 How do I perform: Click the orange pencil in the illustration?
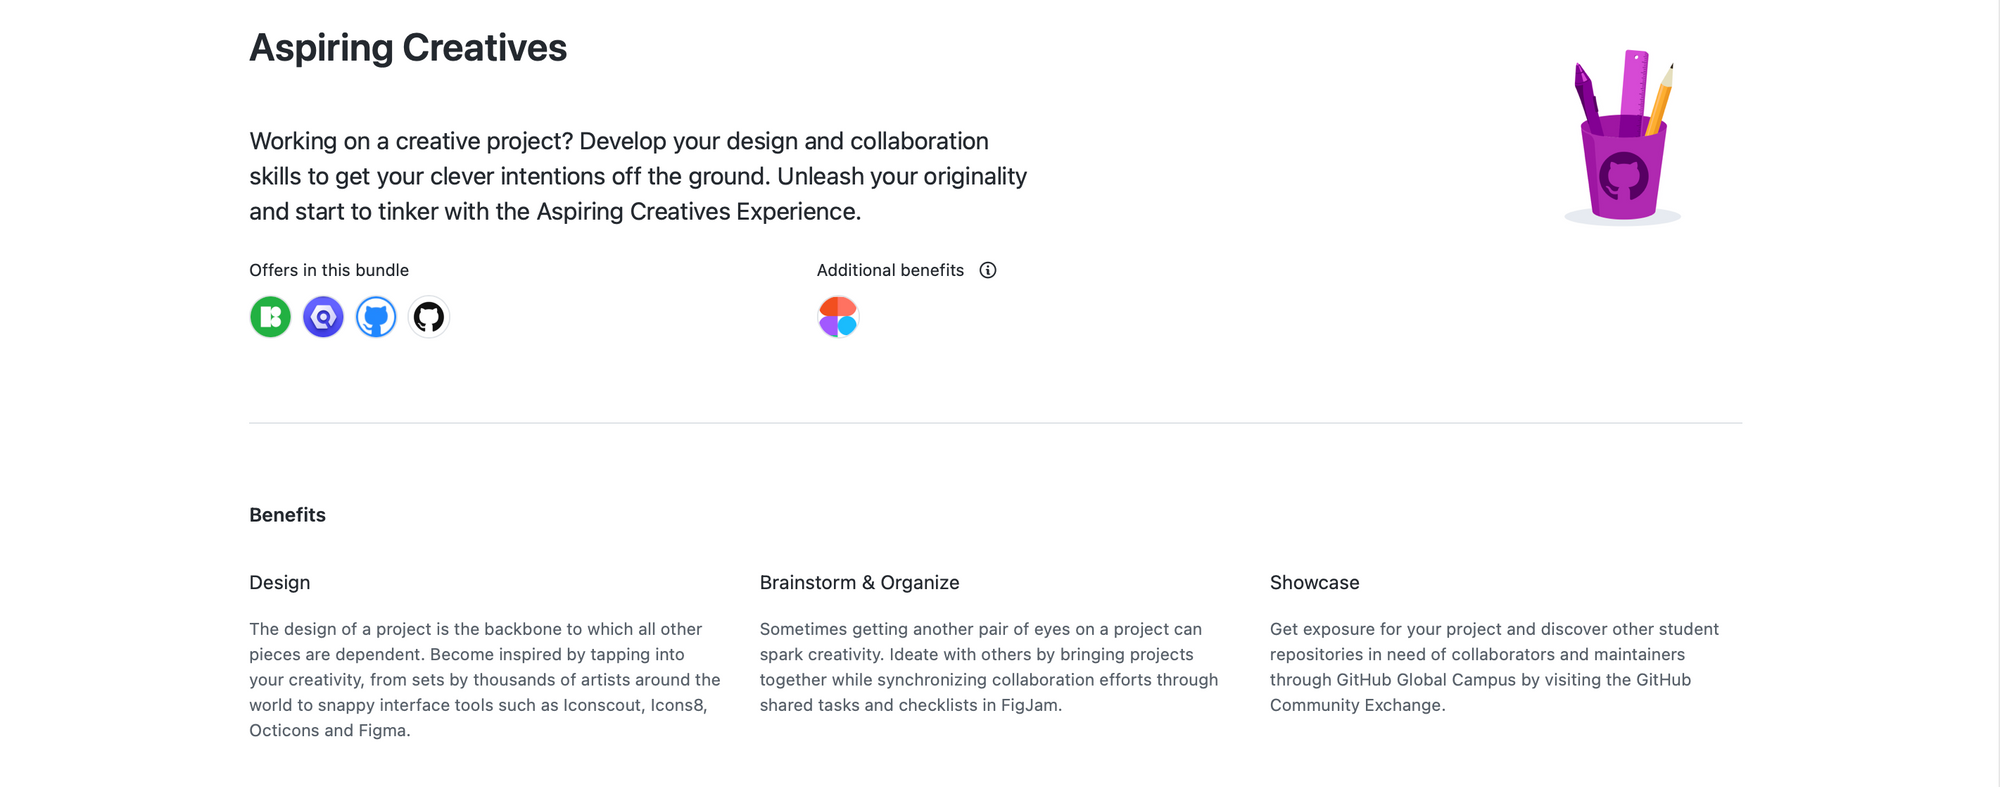(x=1660, y=98)
